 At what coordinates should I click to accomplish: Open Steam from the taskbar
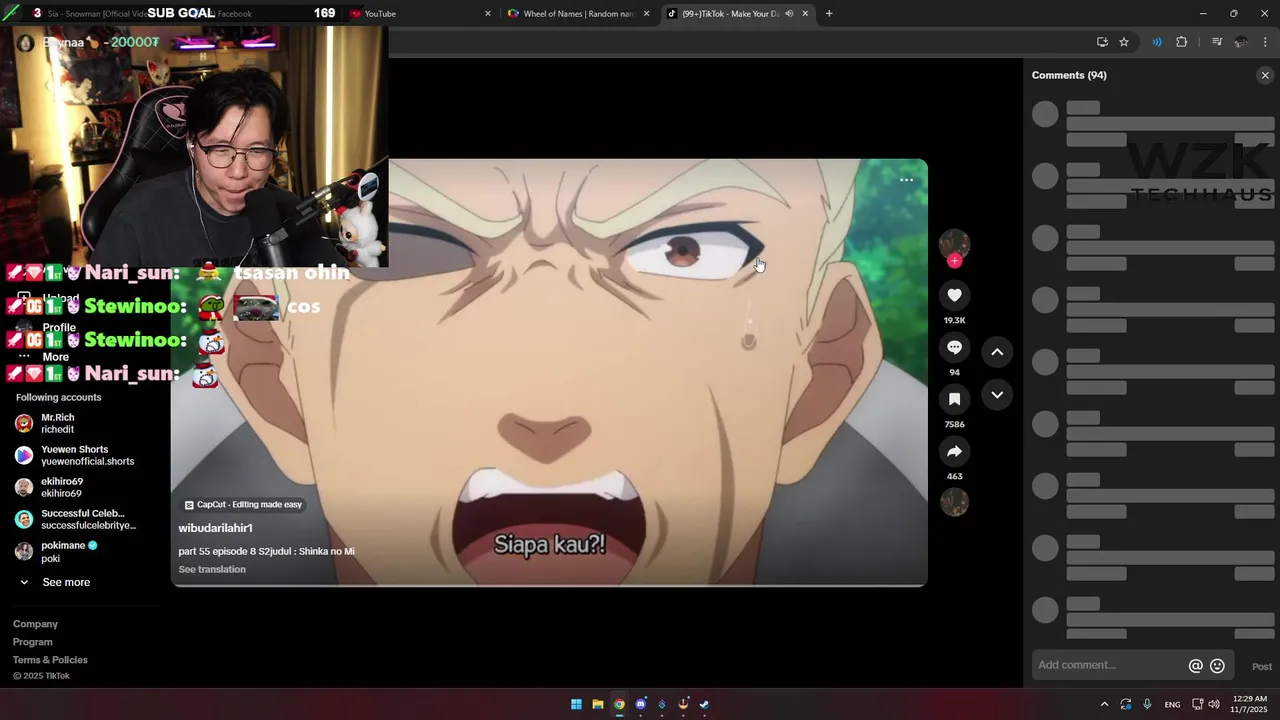704,704
